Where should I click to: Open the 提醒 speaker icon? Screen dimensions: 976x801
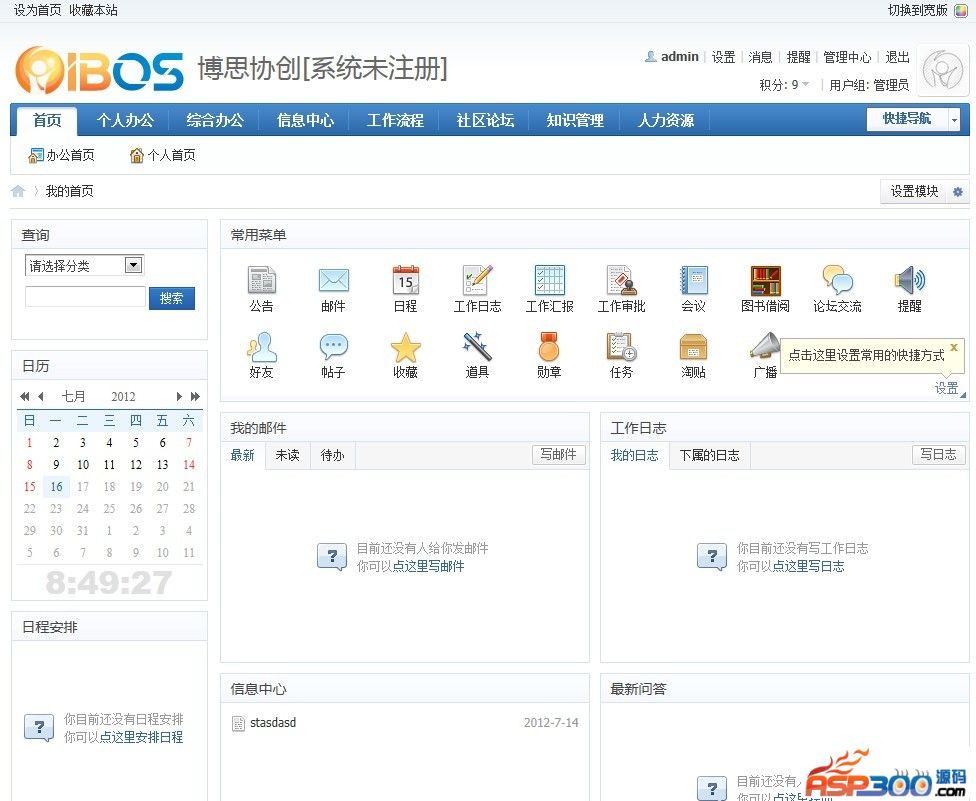pyautogui.click(x=909, y=280)
